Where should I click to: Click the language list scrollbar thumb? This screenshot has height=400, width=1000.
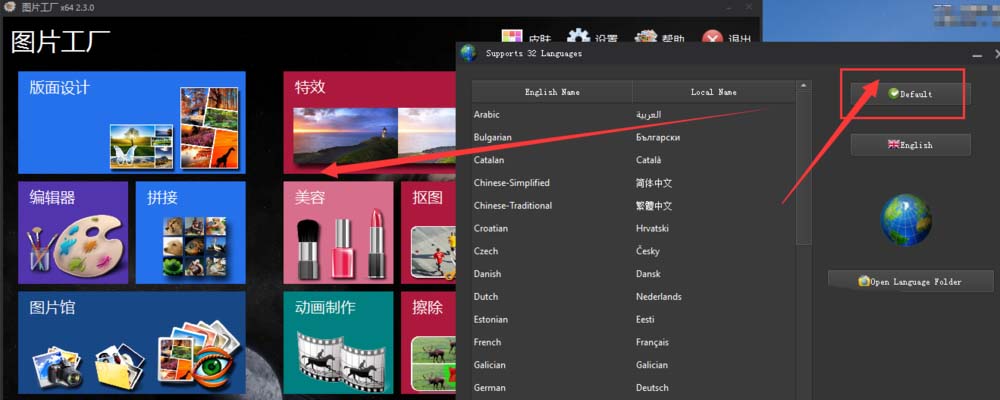804,167
